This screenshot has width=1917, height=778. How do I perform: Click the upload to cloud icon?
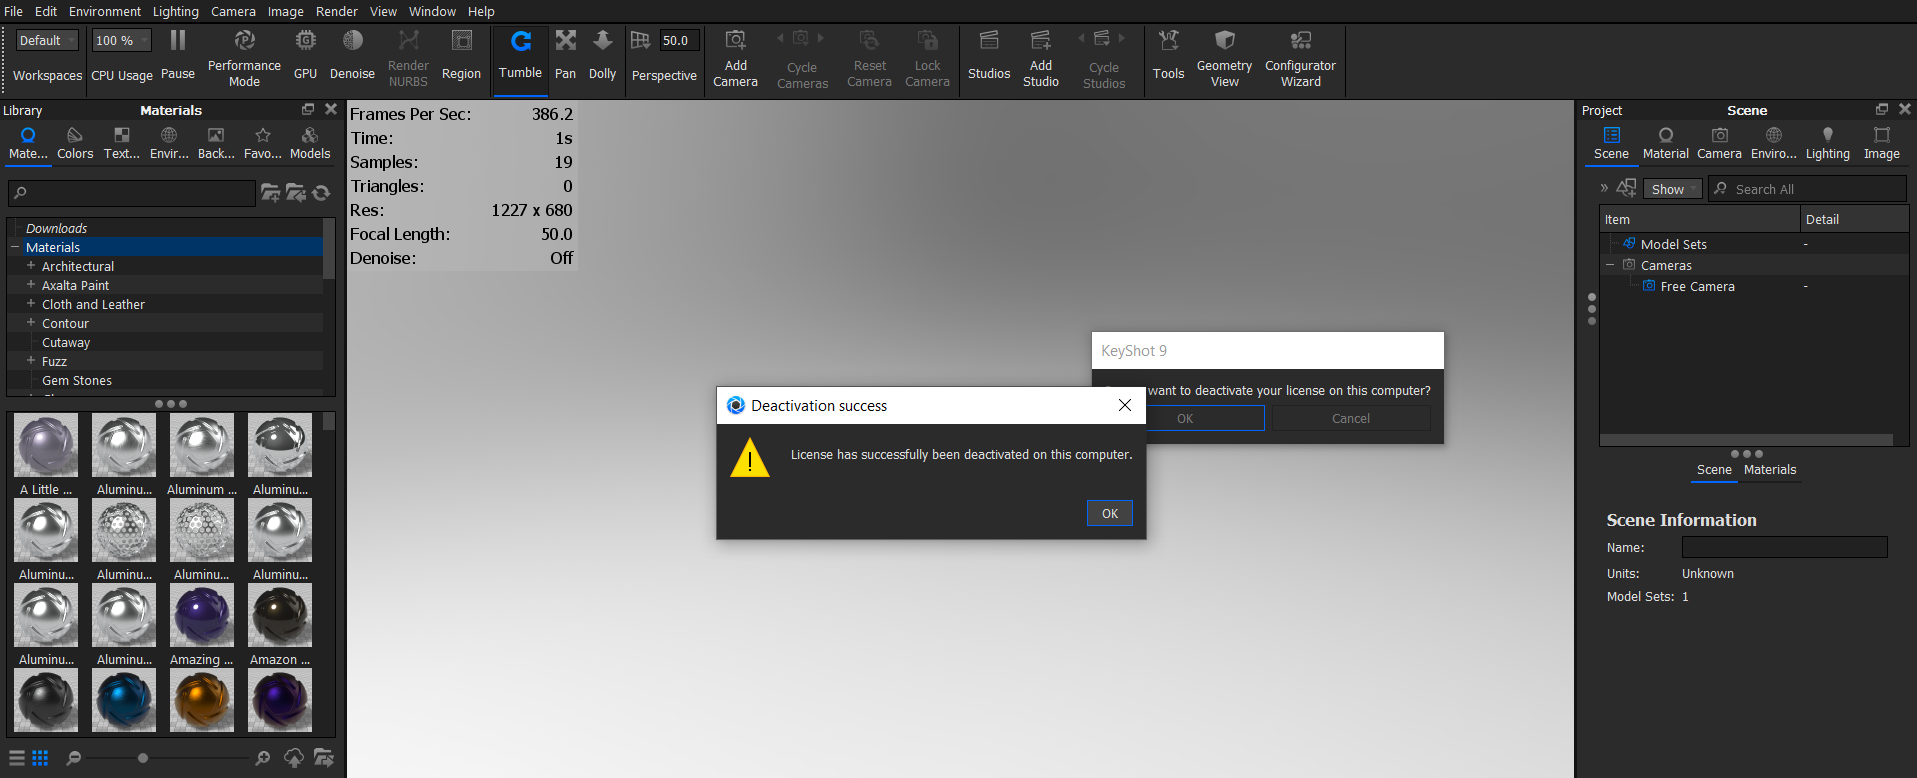pos(294,758)
